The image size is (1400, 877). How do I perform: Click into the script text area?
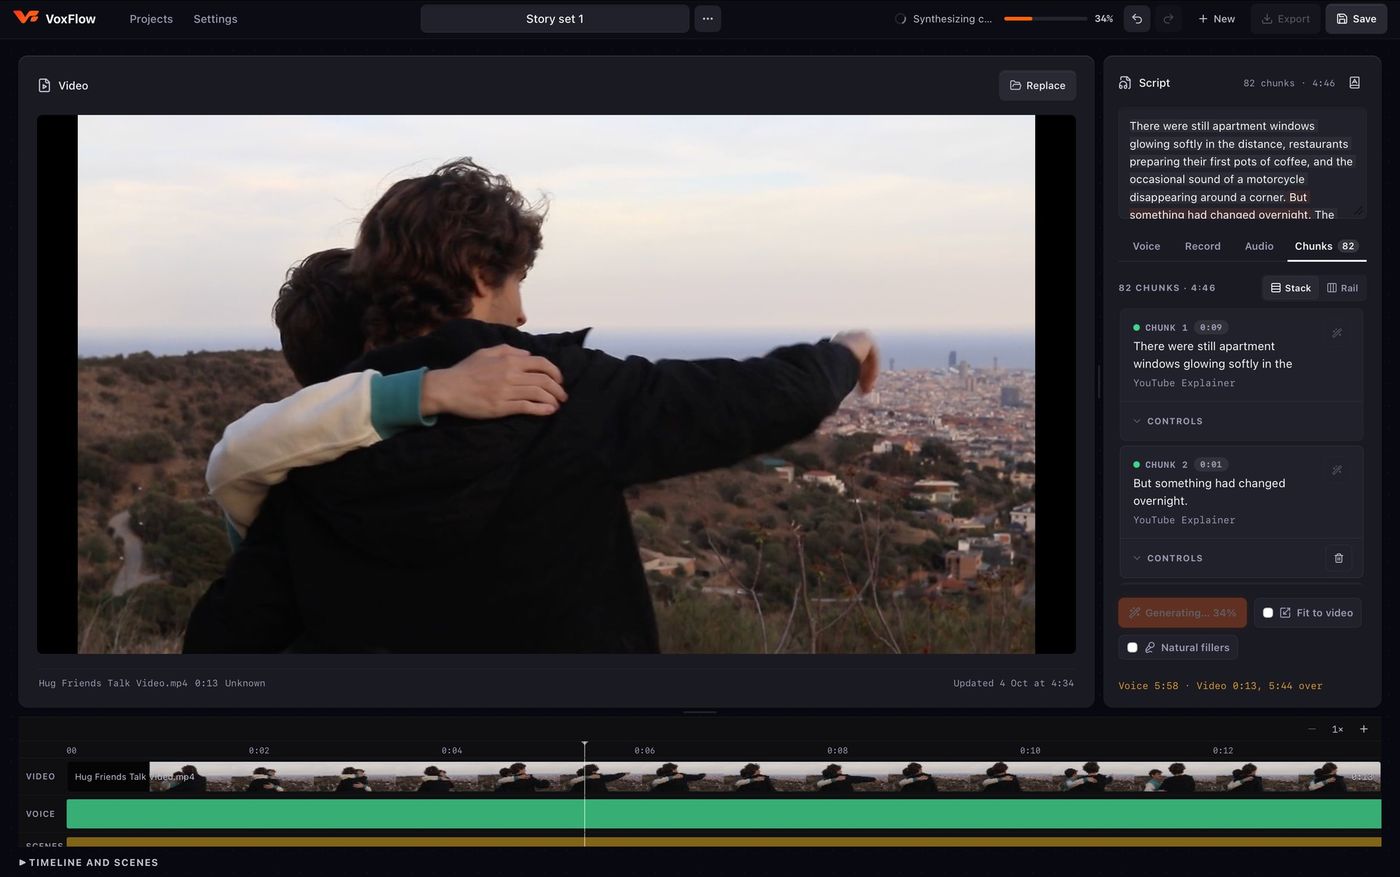pyautogui.click(x=1242, y=163)
